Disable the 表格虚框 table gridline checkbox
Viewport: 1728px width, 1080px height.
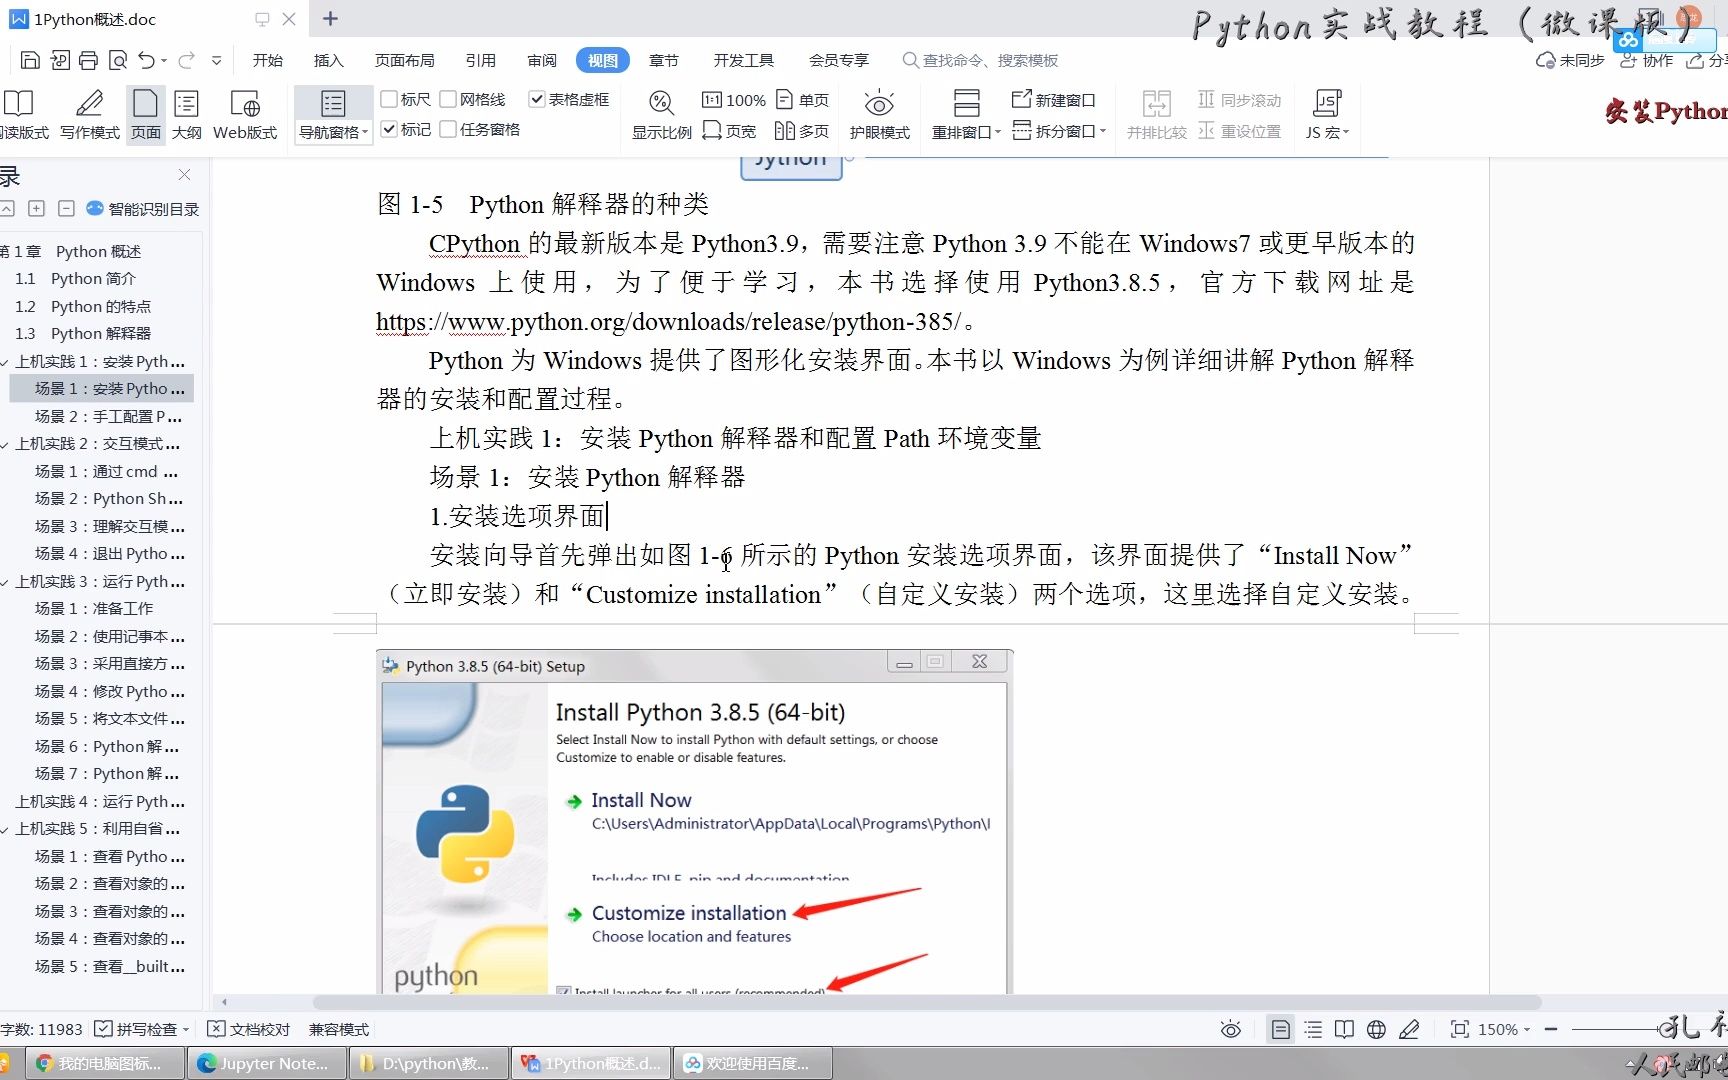click(536, 98)
